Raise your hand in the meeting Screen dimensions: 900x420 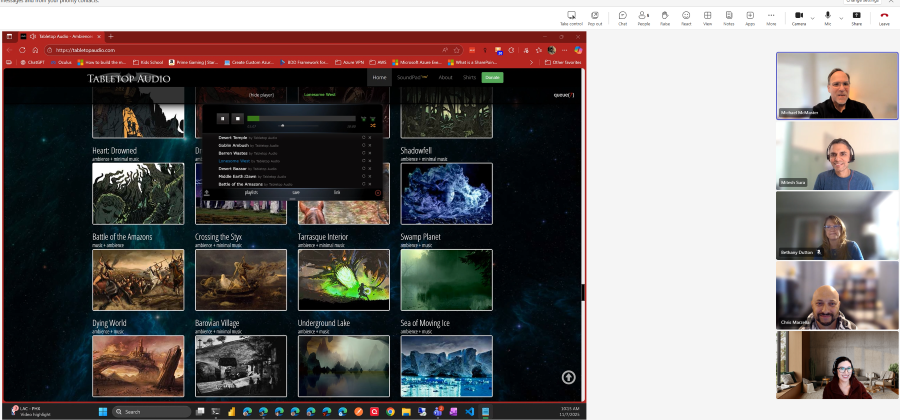(x=665, y=18)
